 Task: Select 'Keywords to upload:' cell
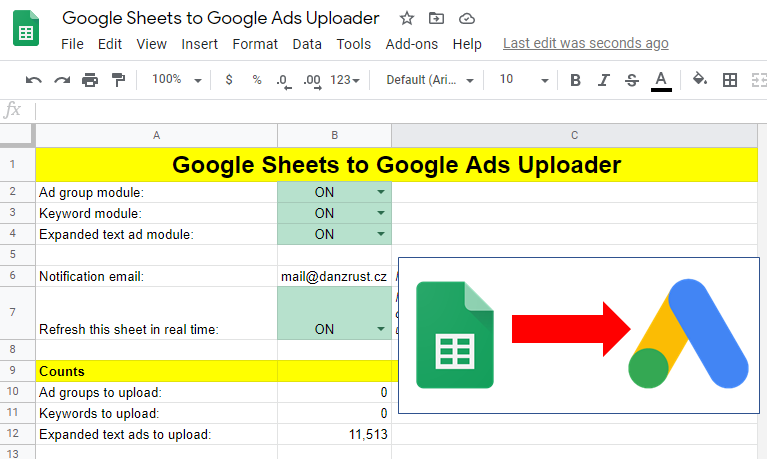[157, 413]
